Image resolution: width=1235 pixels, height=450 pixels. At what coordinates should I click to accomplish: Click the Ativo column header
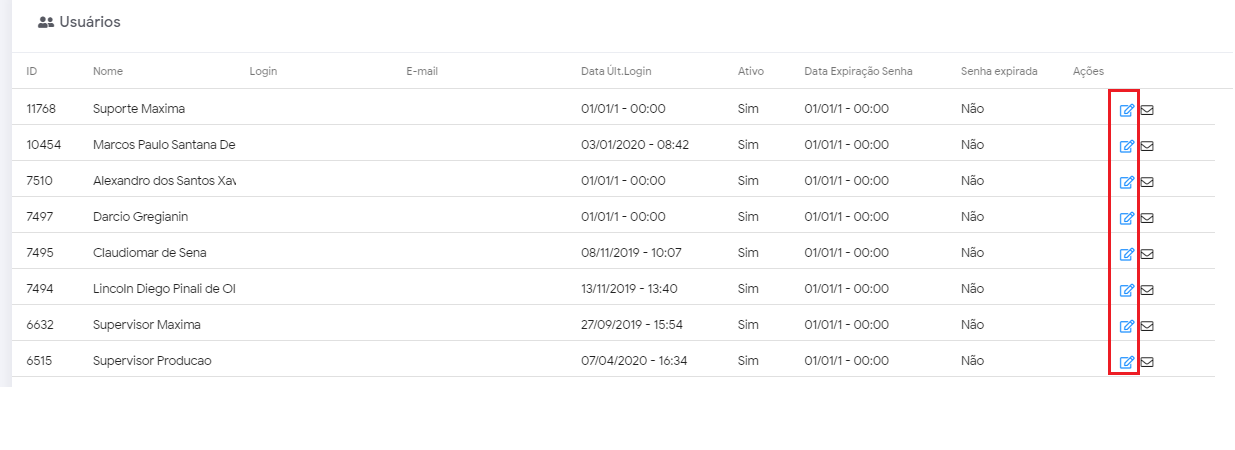750,71
